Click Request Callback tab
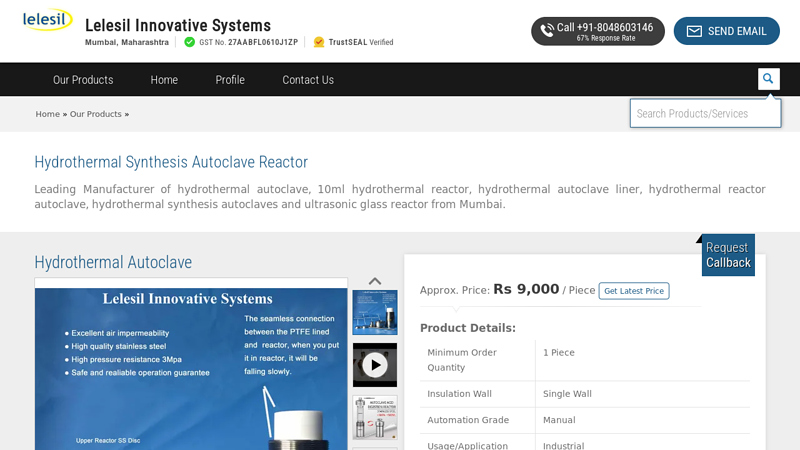Screen dimensions: 800x450 [728, 255]
